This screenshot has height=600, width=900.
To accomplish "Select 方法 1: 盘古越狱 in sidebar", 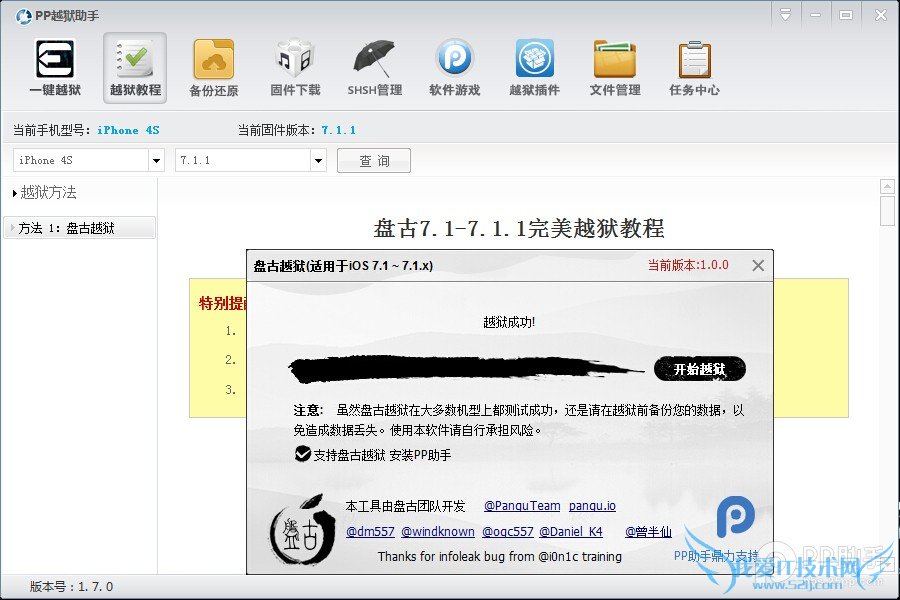I will (x=68, y=227).
